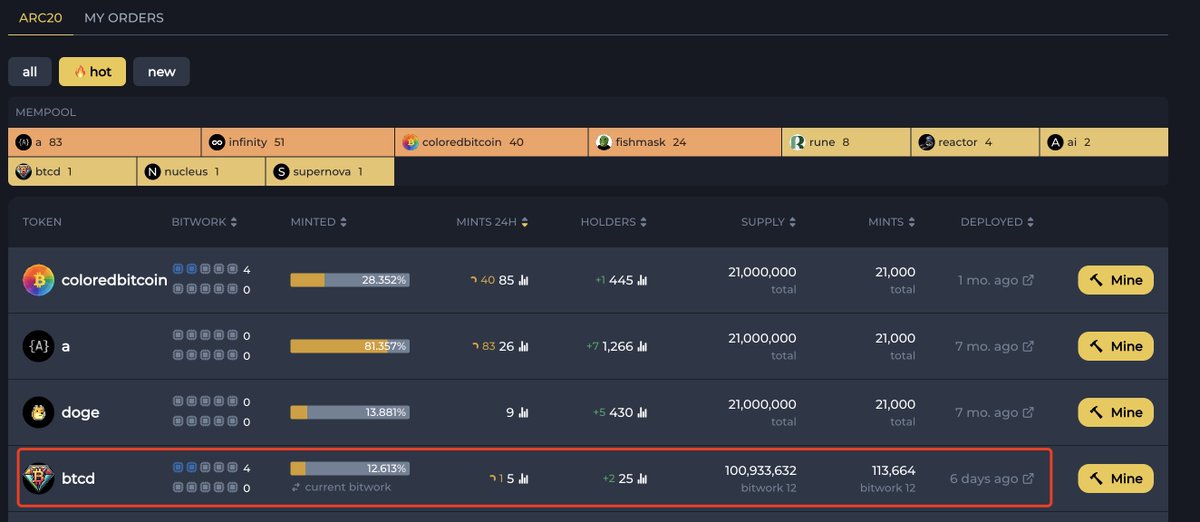Click the 'a 83' mempool item
Screen dimensions: 1200x522
pos(104,142)
